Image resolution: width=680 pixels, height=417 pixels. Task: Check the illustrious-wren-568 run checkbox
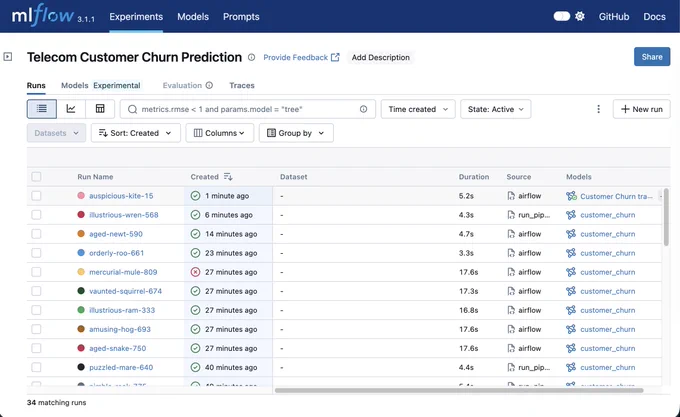(x=36, y=215)
